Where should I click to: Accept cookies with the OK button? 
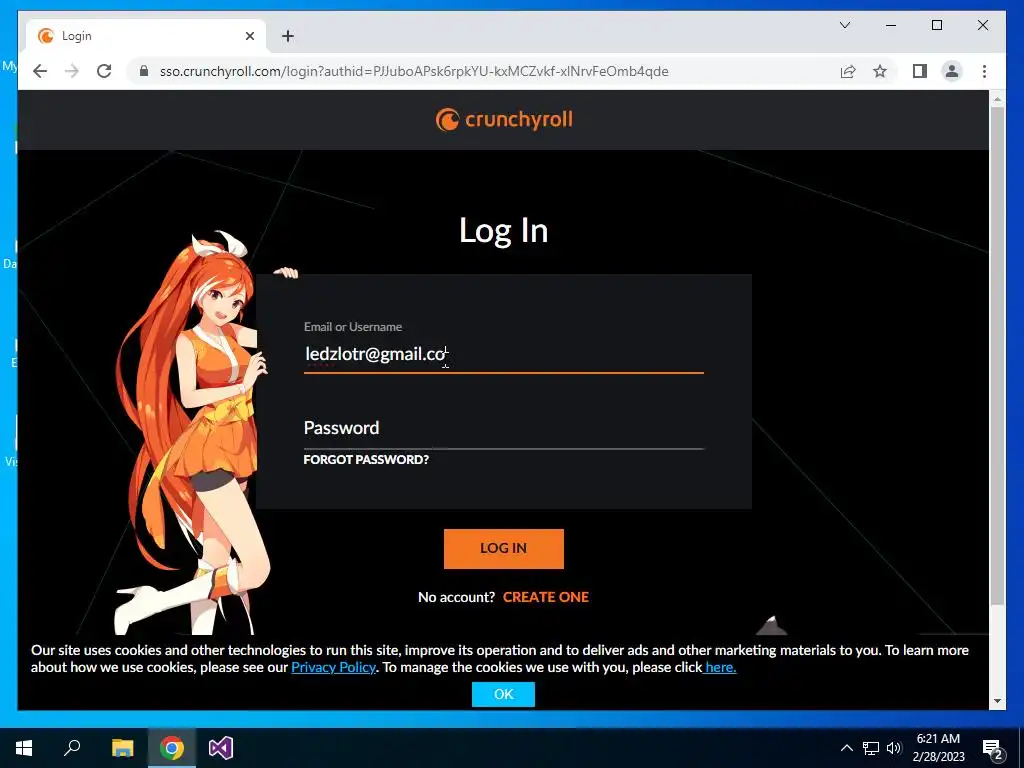[x=504, y=694]
